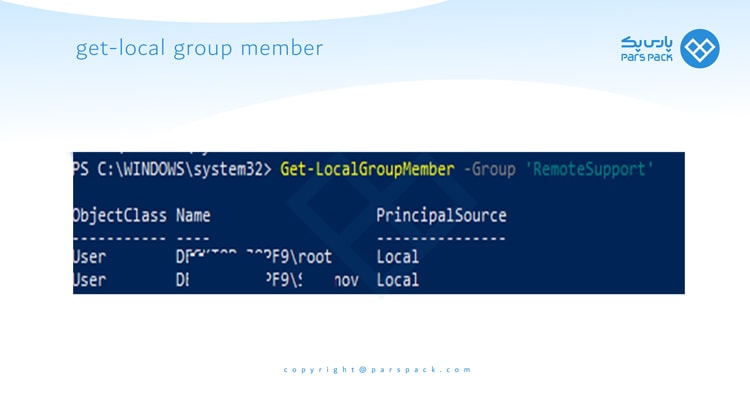Click the name entry ending in \root
Viewport: 750px width, 400px height.
[254, 257]
